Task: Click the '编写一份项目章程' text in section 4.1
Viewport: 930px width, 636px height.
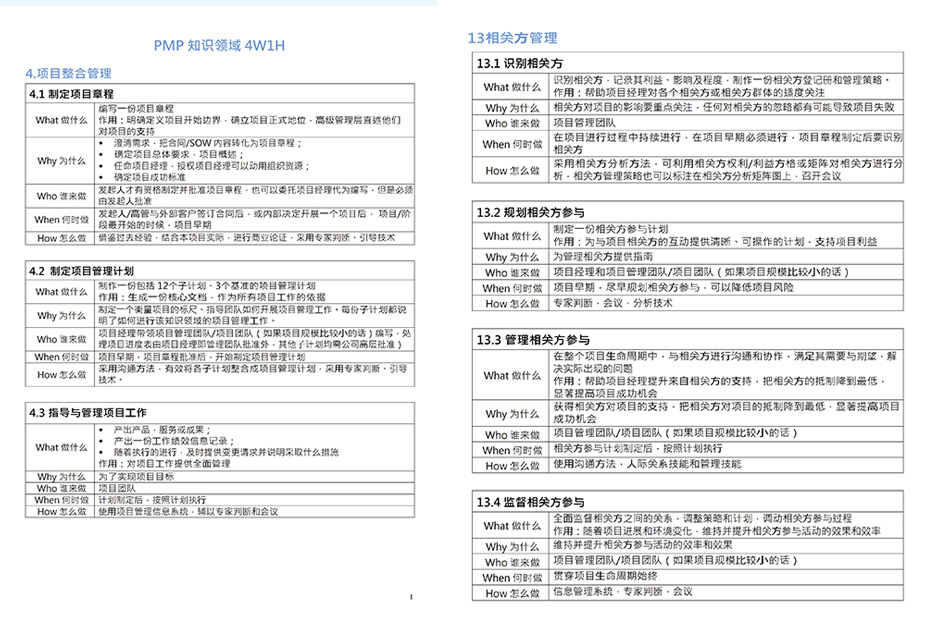Action: coord(136,108)
